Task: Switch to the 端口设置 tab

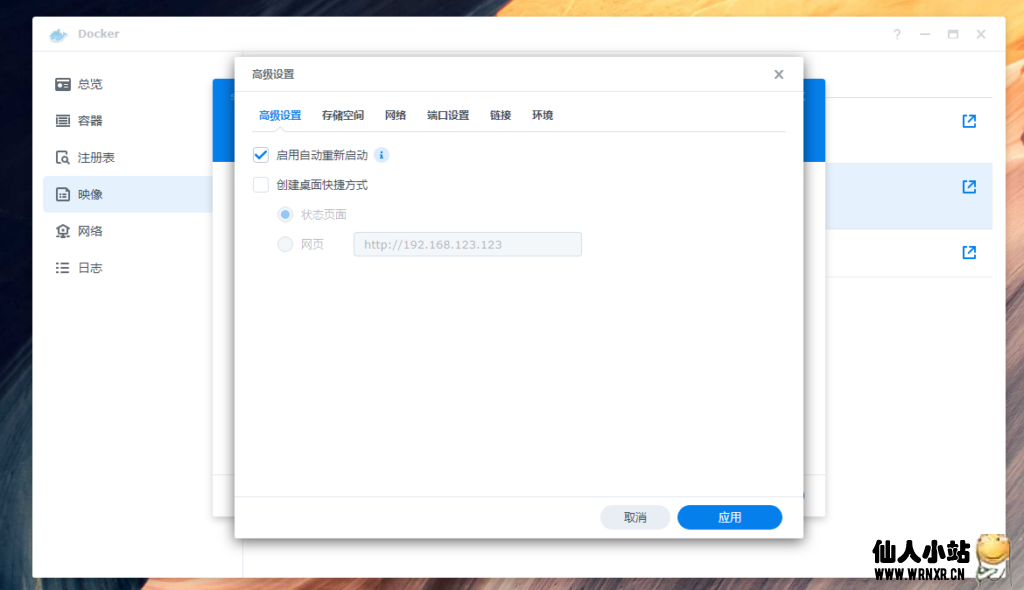Action: (x=447, y=115)
